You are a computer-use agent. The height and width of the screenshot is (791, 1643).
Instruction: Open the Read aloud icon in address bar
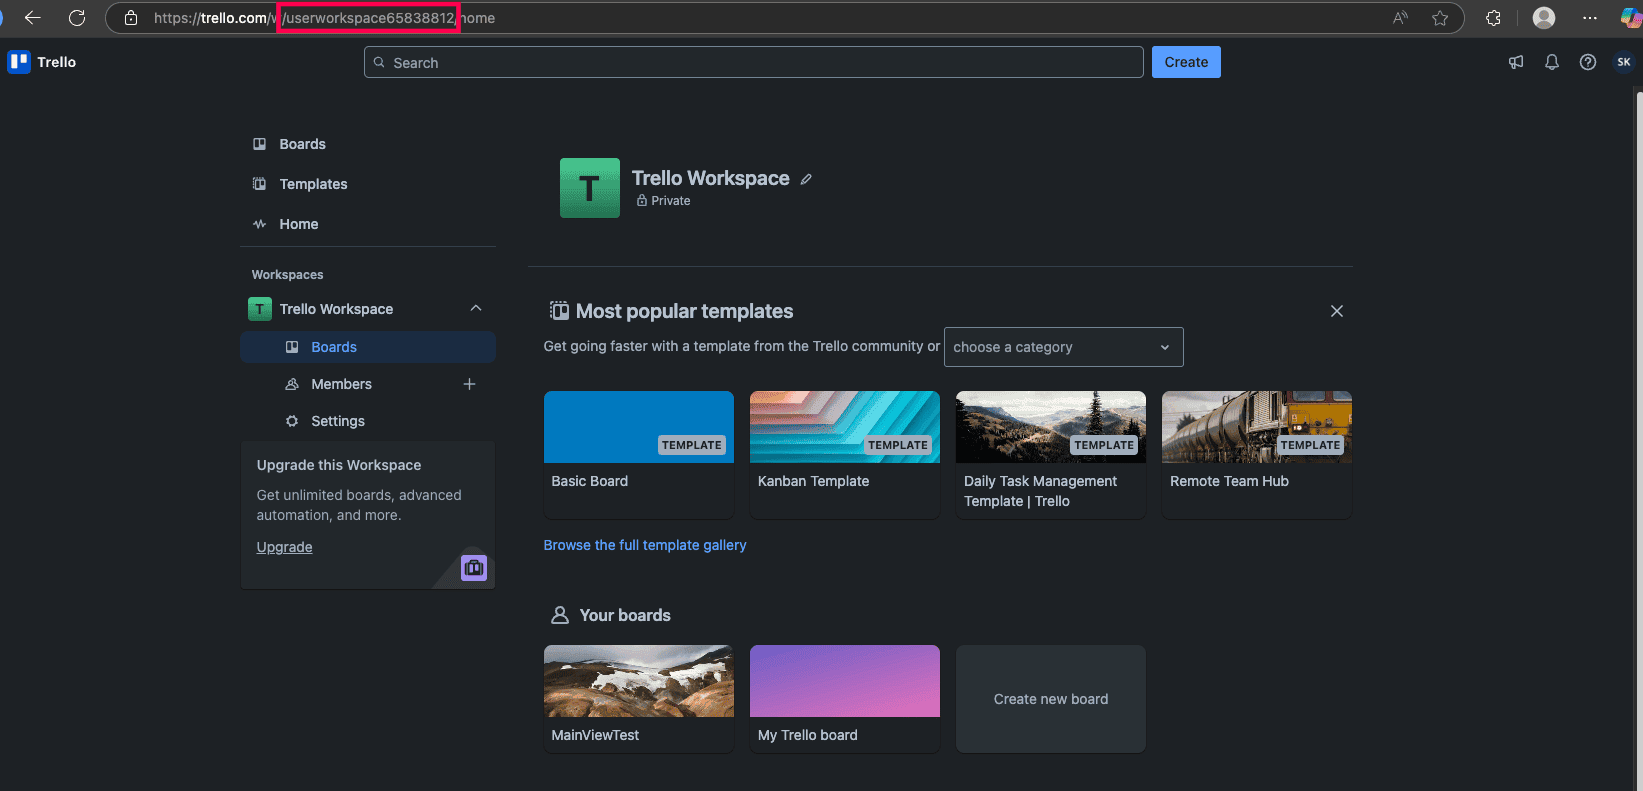pos(1400,18)
